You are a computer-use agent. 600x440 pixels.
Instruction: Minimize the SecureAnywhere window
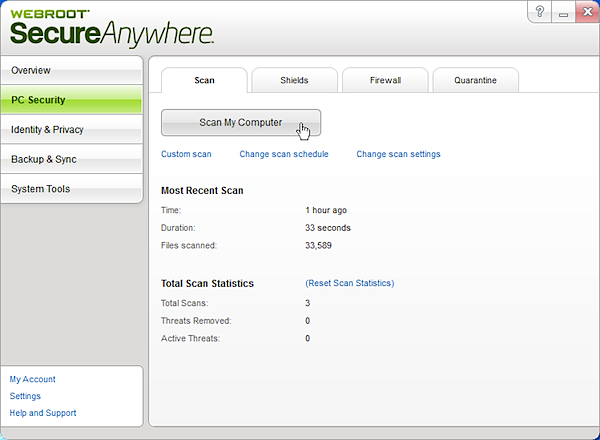563,12
